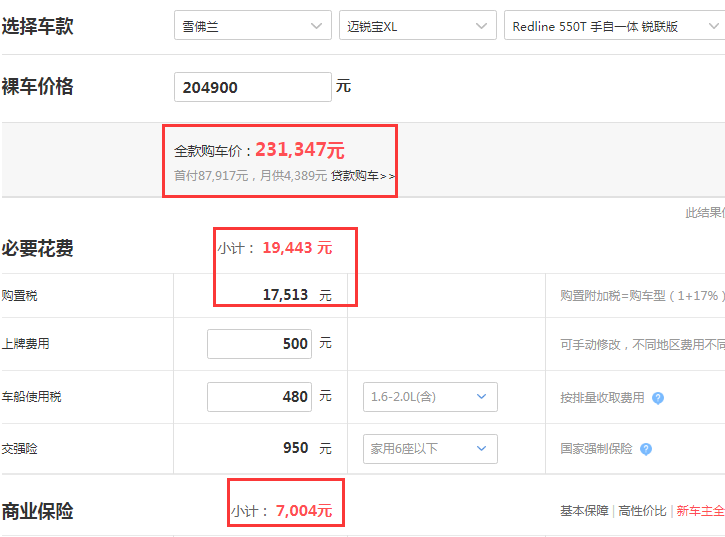Click the 裸车价格 input showing 204900
The image size is (725, 537).
click(x=252, y=87)
